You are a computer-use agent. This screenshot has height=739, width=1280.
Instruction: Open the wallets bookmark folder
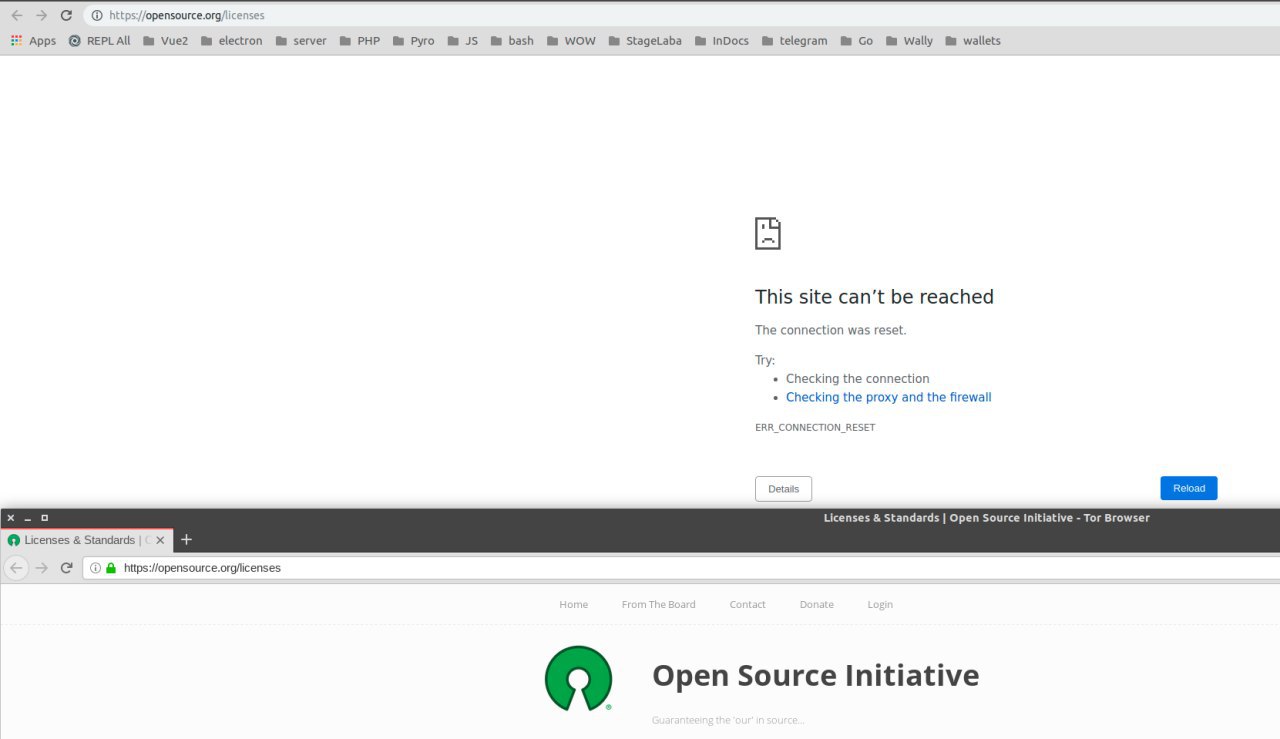click(x=972, y=41)
